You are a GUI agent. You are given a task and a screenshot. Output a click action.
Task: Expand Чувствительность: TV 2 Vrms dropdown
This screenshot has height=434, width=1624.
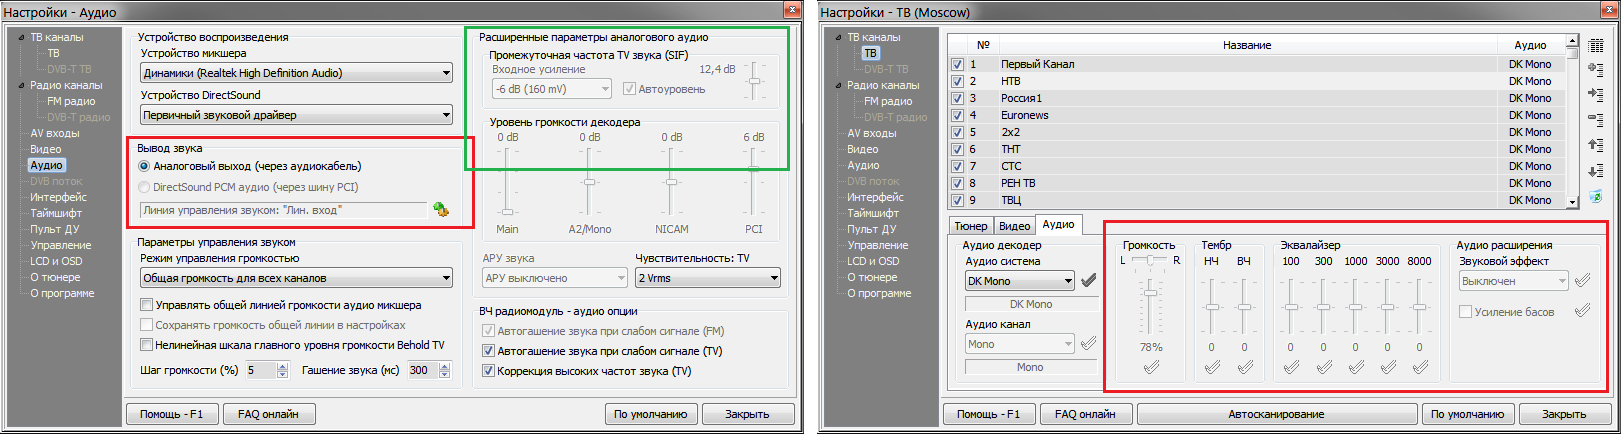point(774,278)
